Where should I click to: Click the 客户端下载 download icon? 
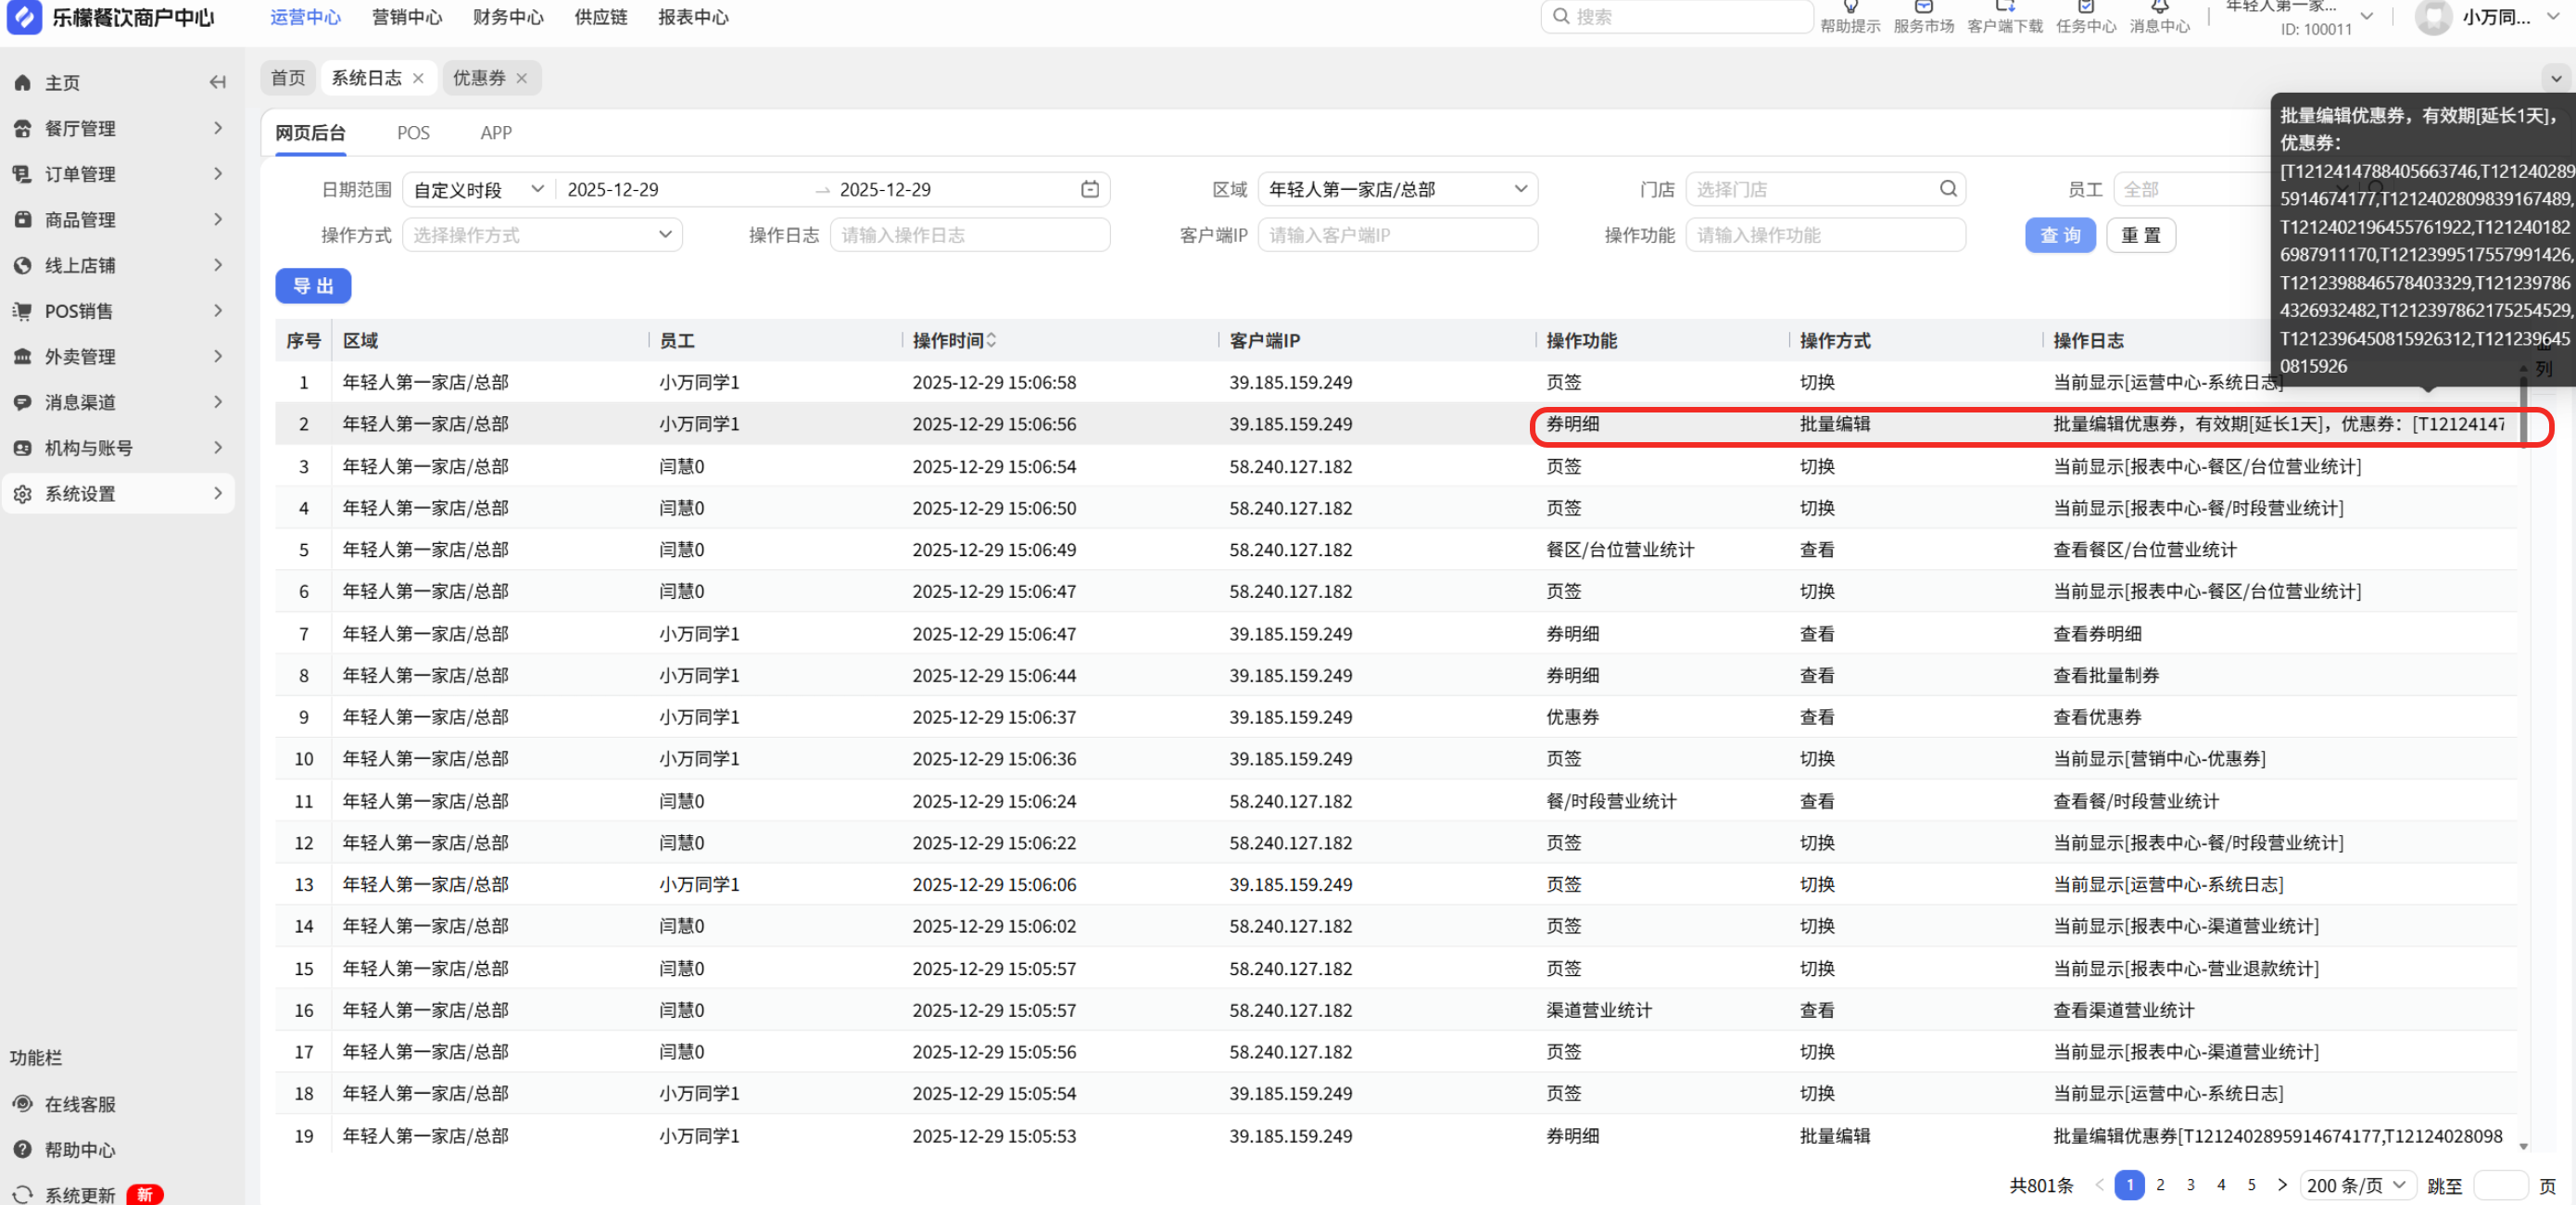click(2004, 8)
